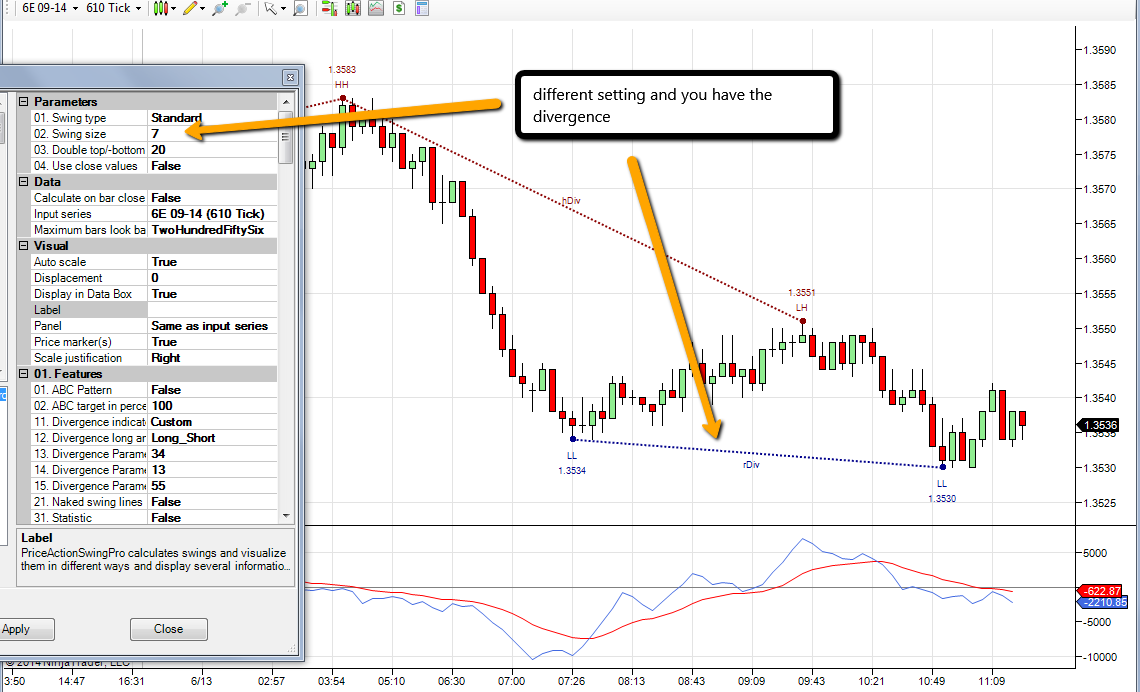The image size is (1140, 692).
Task: Click the rDiv divergence label
Action: (x=751, y=464)
